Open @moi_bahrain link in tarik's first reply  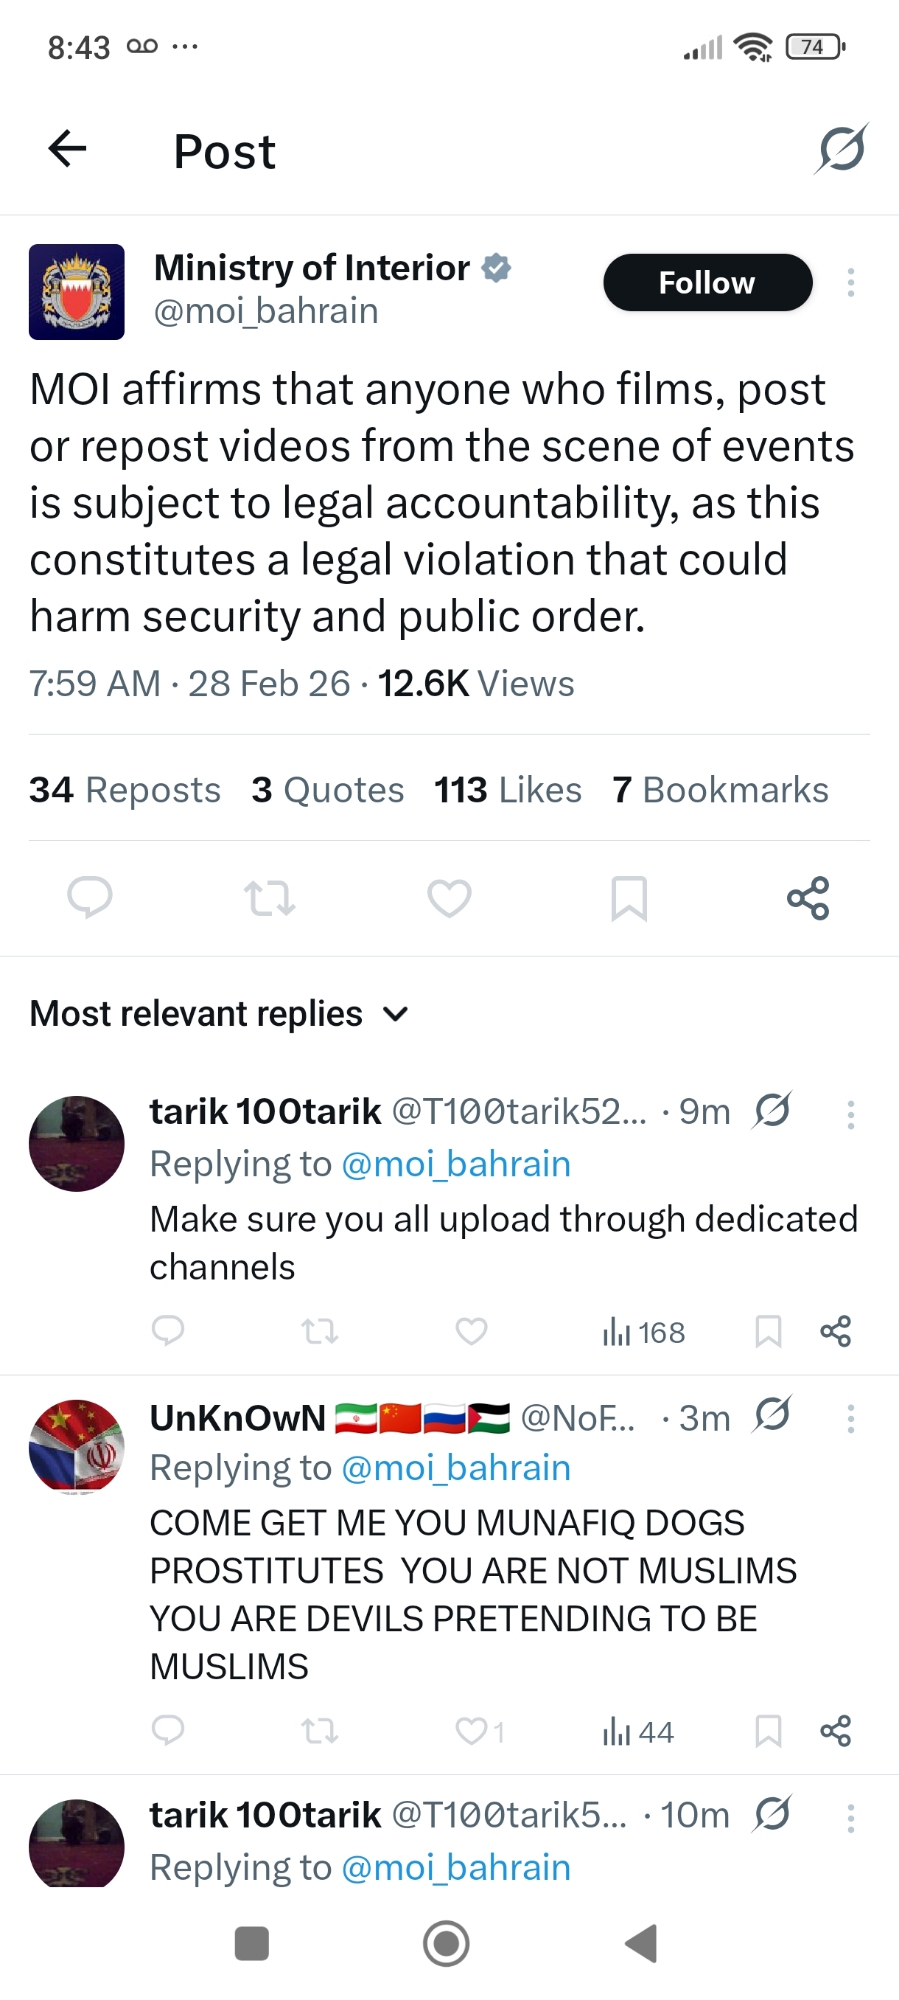click(456, 1164)
